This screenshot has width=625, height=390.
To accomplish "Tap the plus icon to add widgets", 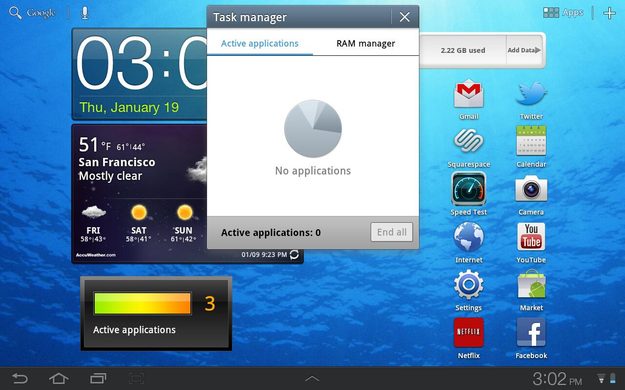I will tap(609, 13).
